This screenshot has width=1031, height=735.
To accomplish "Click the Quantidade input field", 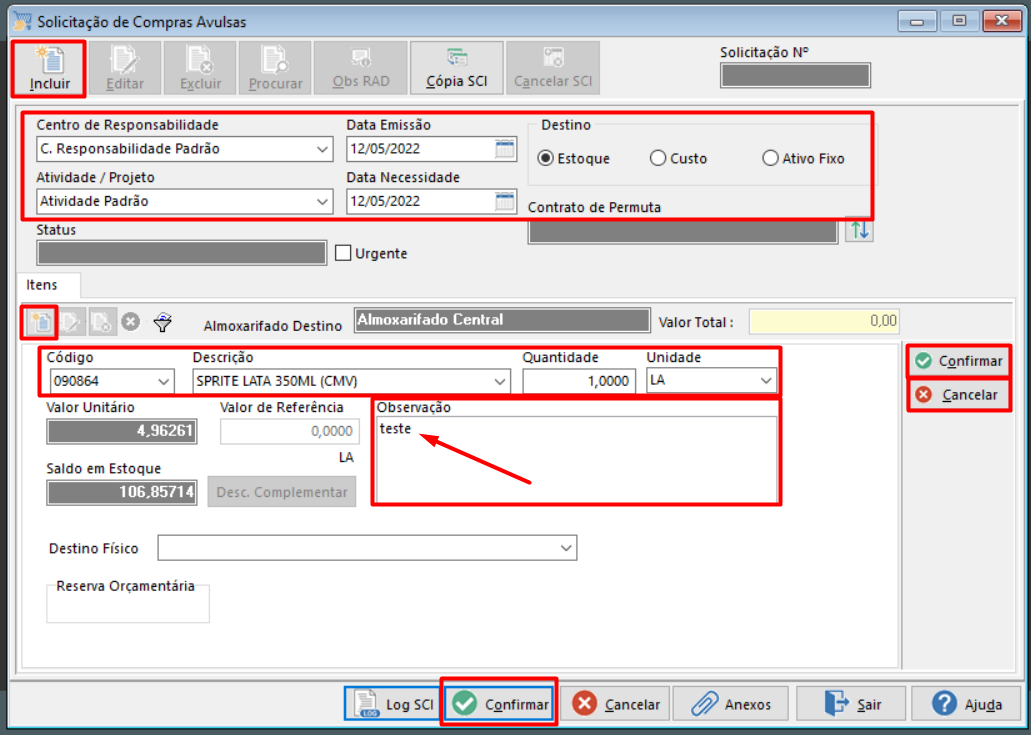I will [x=579, y=381].
